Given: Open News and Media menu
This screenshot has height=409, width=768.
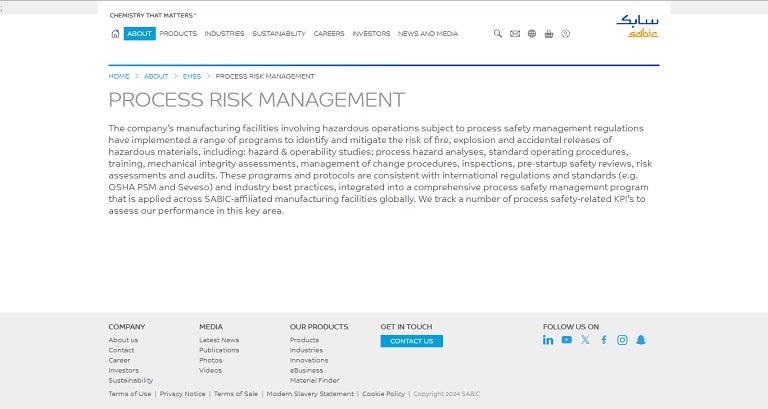Looking at the screenshot, I should (x=428, y=33).
